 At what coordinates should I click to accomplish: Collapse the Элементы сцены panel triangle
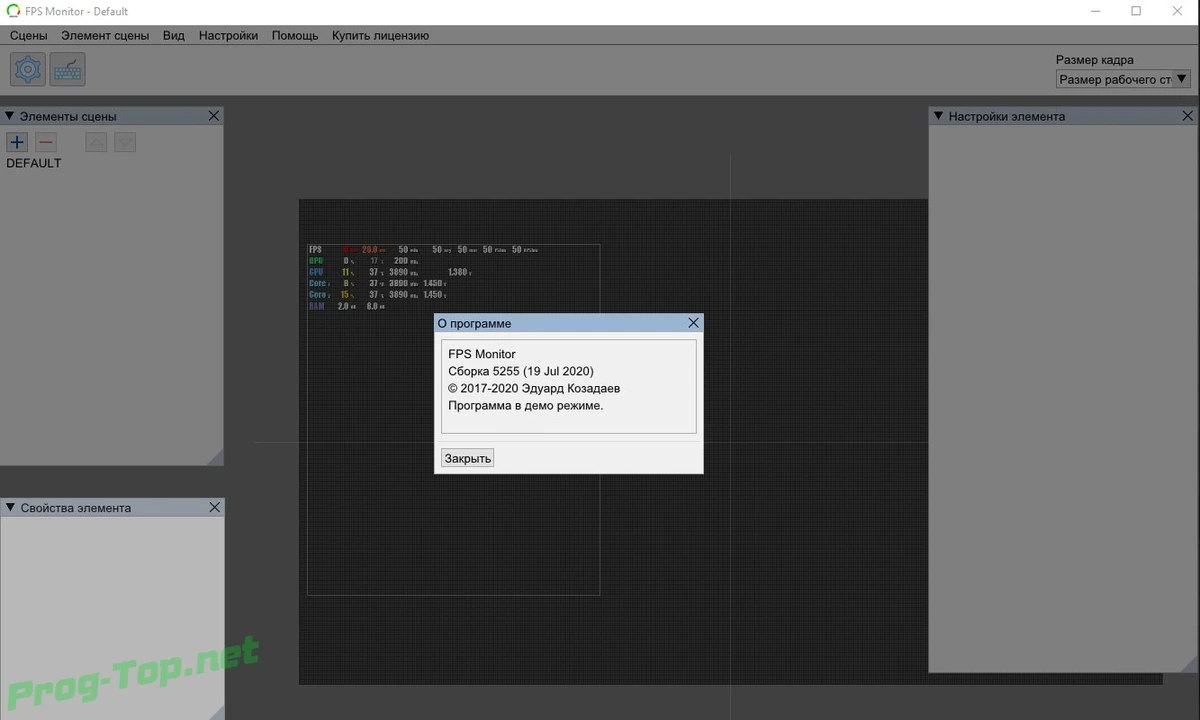[x=10, y=116]
